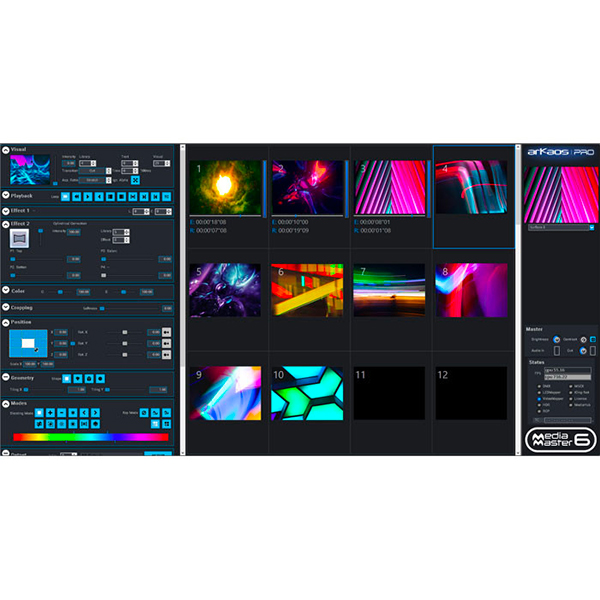Viewport: 600px width, 600px height.
Task: Toggle the Ignore Alpha checkbox in Visual
Action: [135, 180]
